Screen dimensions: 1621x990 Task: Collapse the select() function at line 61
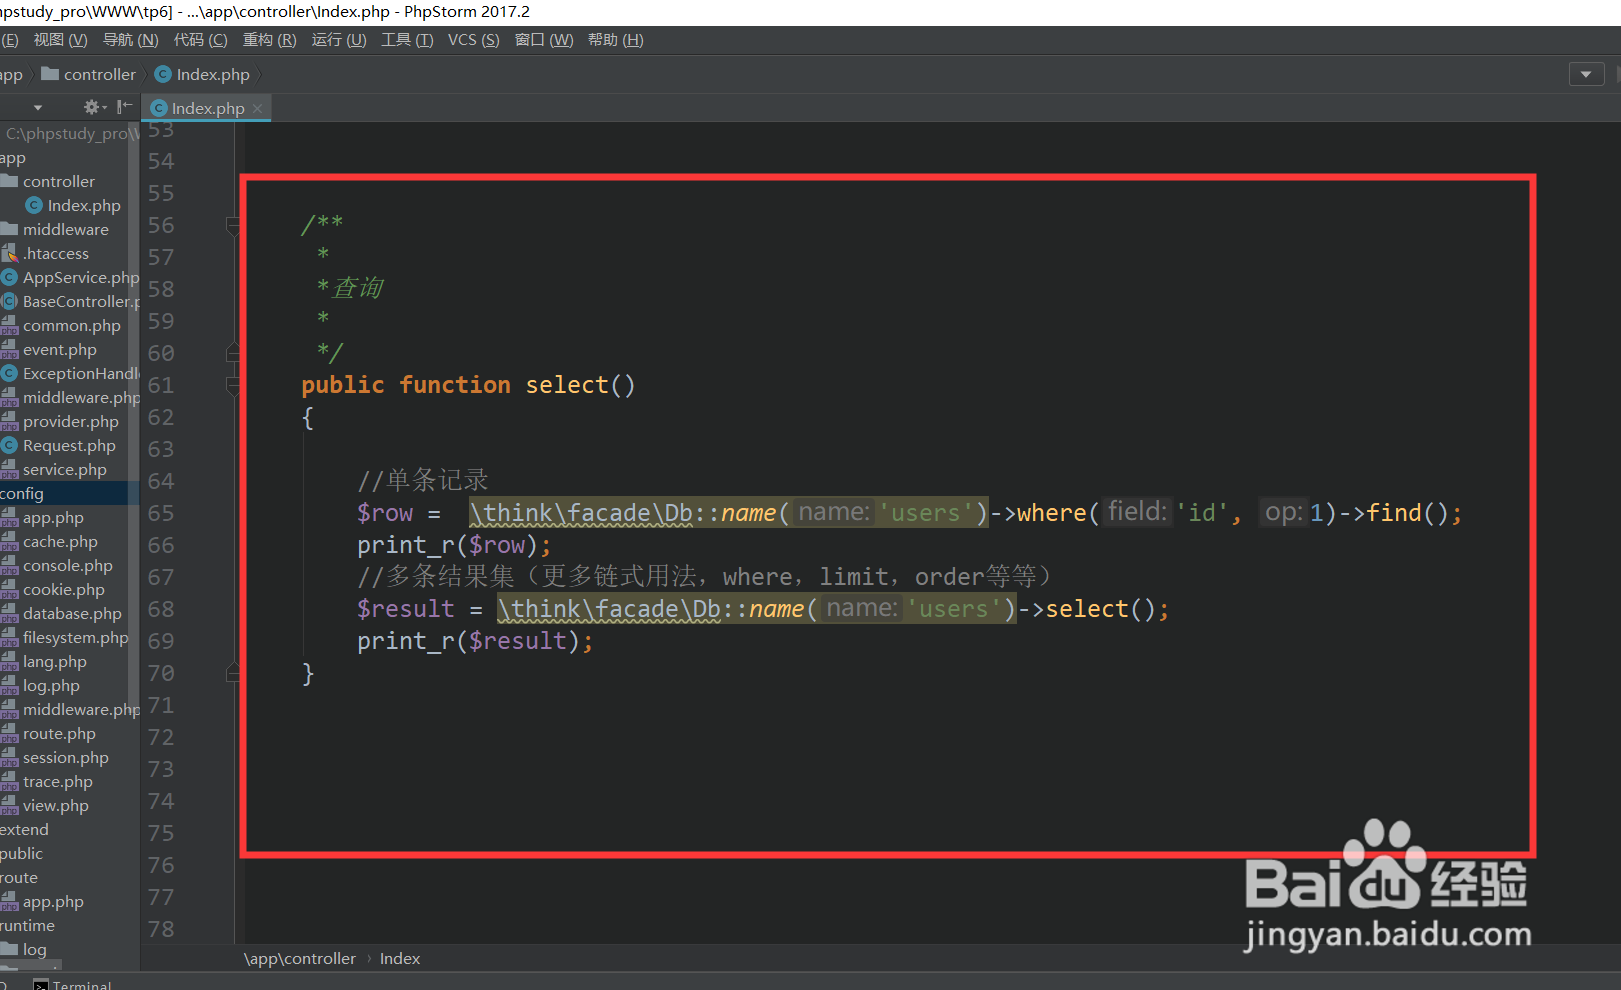coord(233,385)
